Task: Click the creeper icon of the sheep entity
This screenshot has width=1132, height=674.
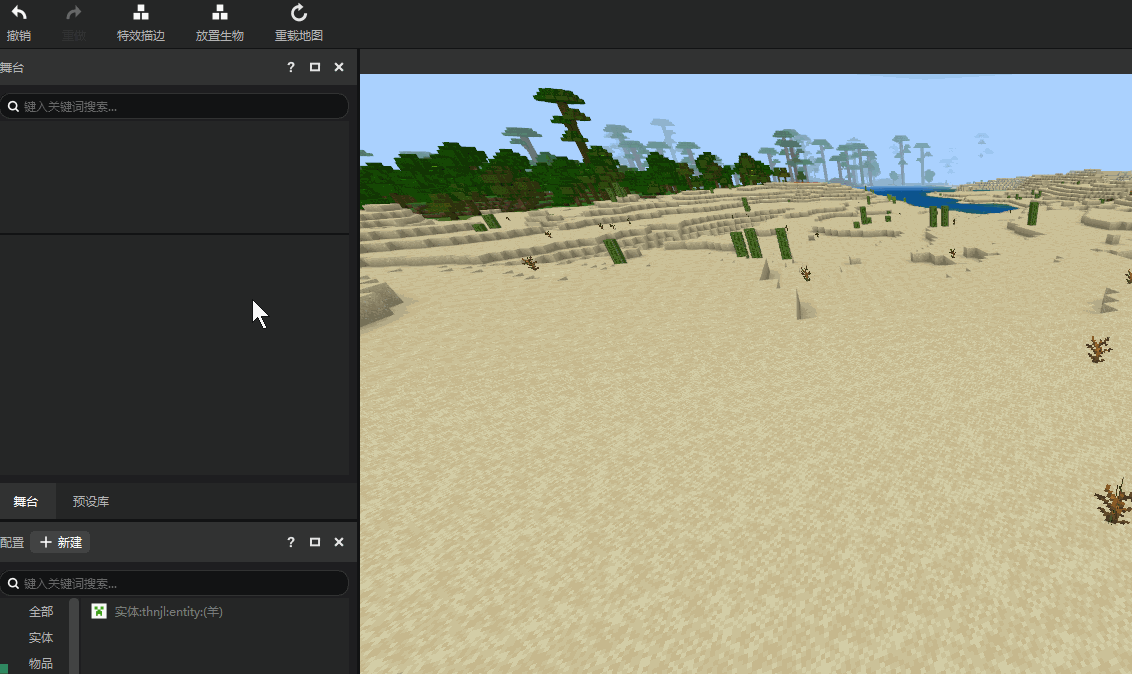Action: pyautogui.click(x=99, y=611)
